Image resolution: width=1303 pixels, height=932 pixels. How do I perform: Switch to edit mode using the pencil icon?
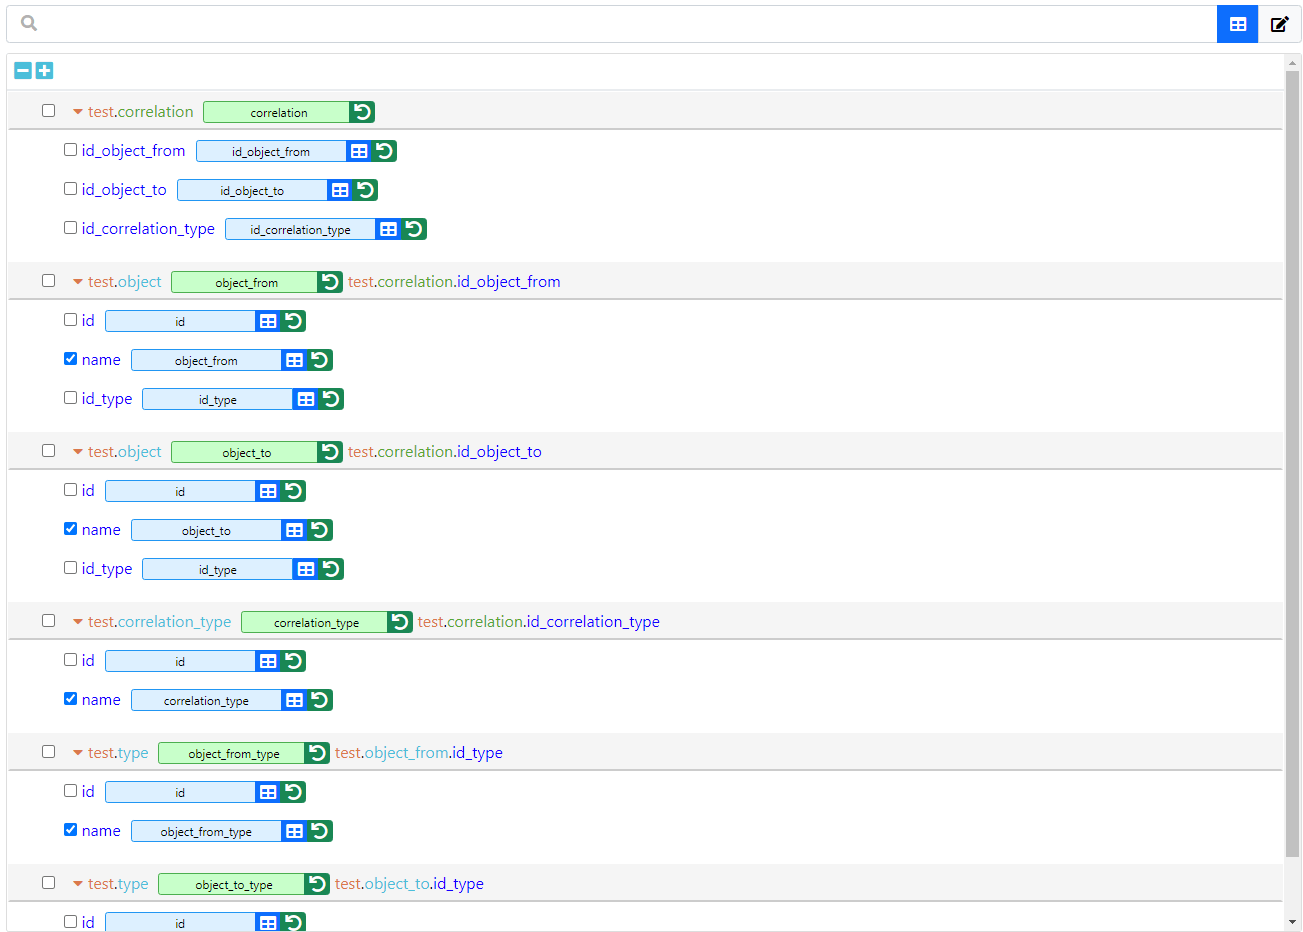(x=1280, y=24)
